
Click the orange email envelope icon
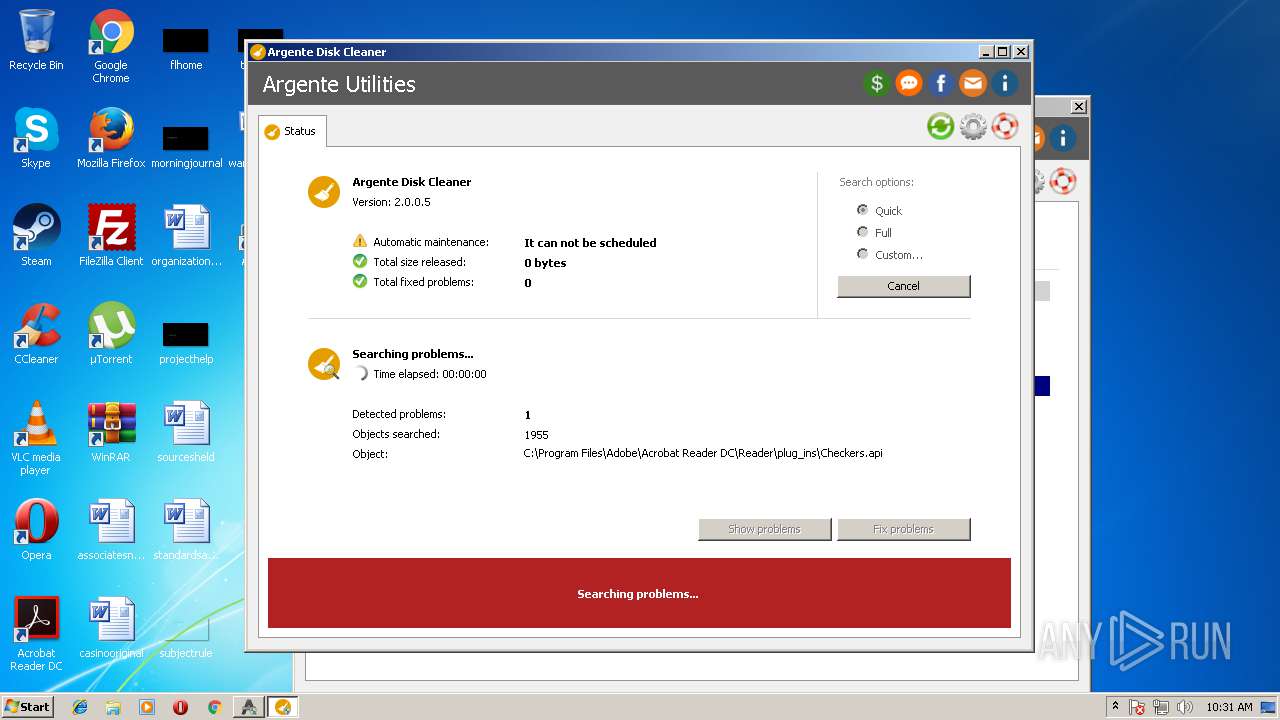coord(973,84)
